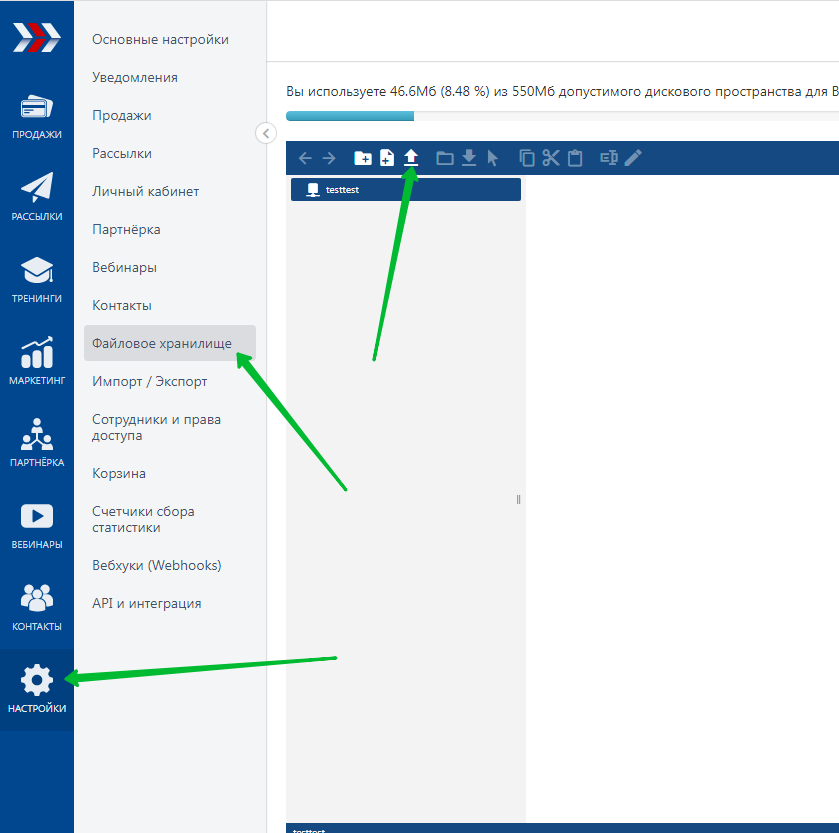The image size is (839, 833).
Task: Click the rename toolbar icon
Action: [x=609, y=158]
